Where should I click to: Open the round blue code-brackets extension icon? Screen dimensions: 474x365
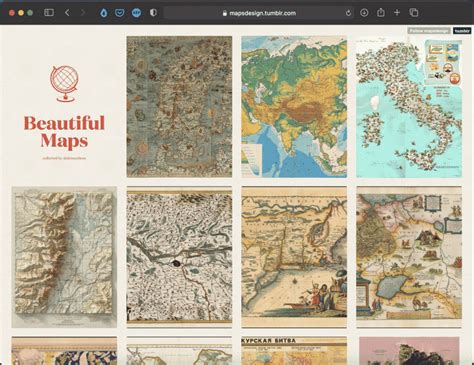(x=136, y=13)
